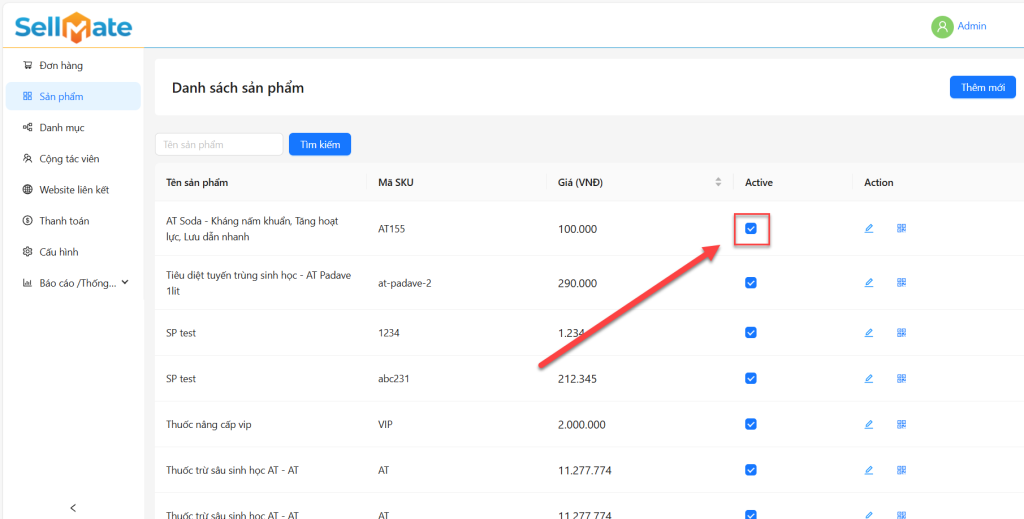
Task: Click edit pencil icon for the VIP product
Action: (x=869, y=424)
